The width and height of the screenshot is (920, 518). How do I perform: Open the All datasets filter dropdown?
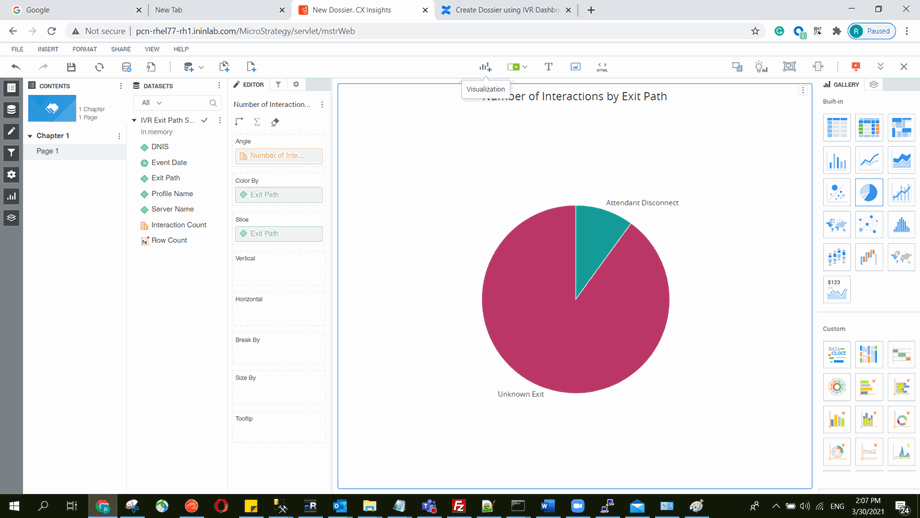[152, 103]
